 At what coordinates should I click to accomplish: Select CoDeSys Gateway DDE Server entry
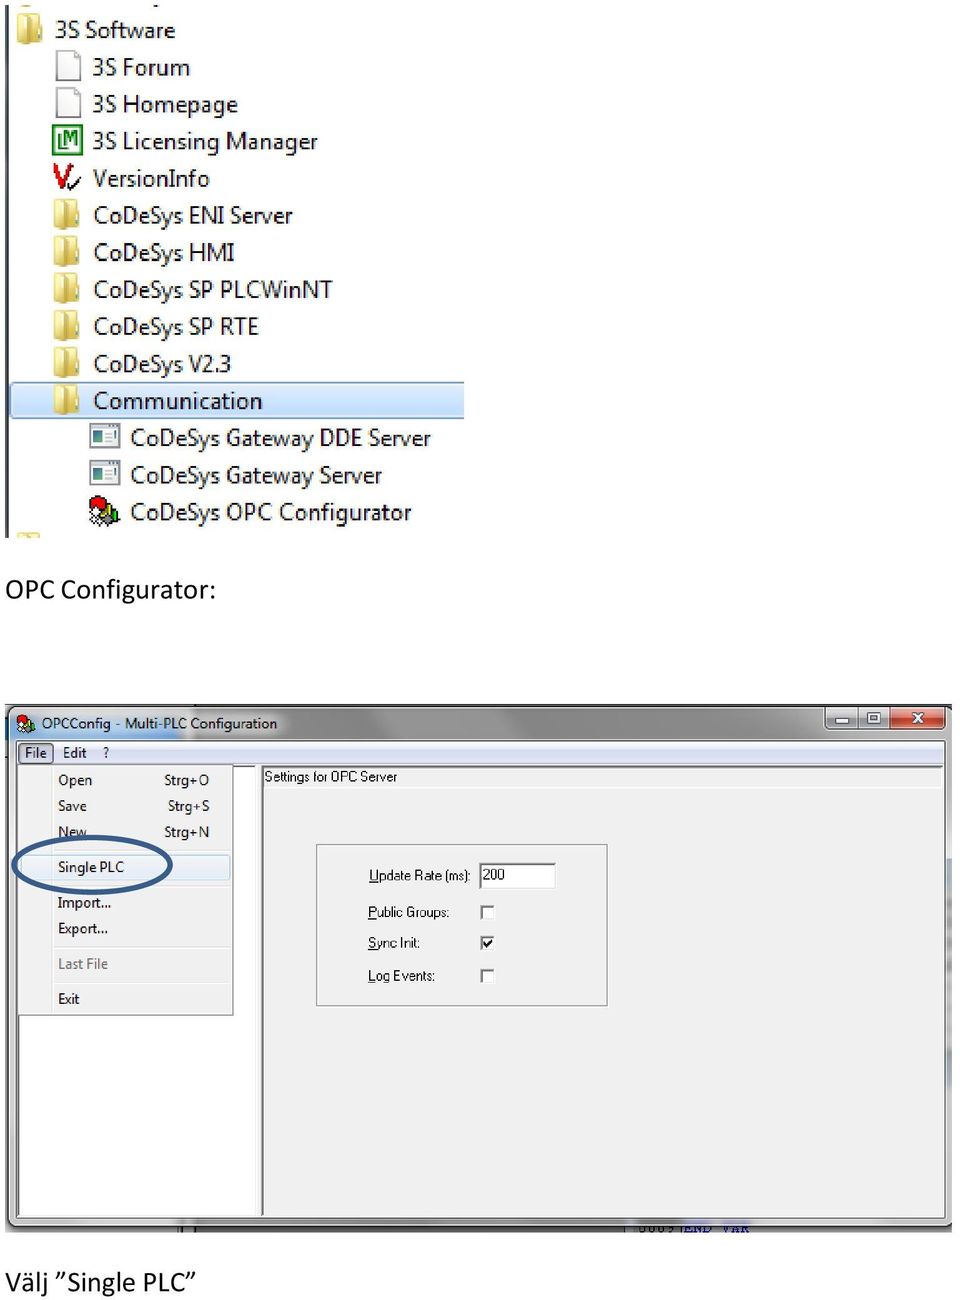tap(280, 438)
